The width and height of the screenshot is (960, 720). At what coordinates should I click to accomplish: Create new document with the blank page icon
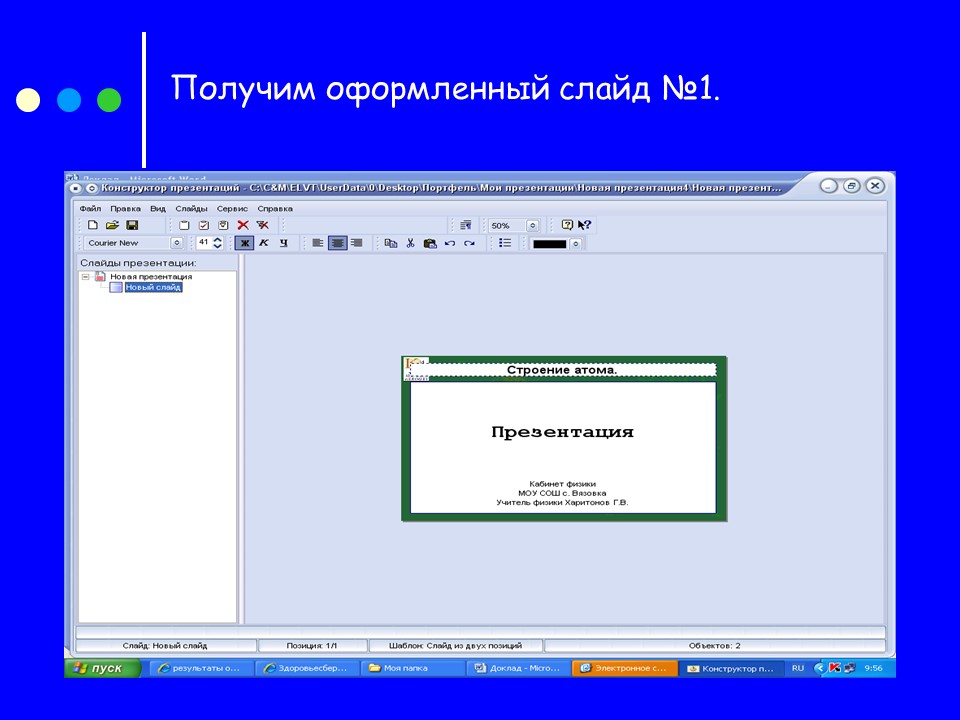click(94, 225)
